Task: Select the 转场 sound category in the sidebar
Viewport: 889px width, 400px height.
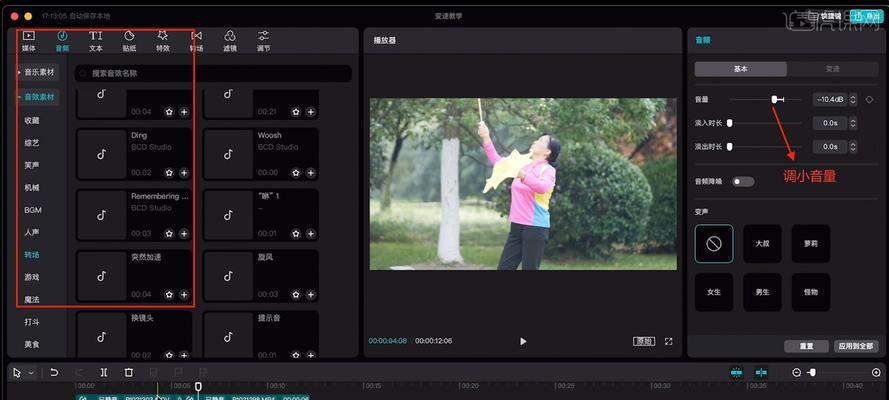Action: point(32,255)
